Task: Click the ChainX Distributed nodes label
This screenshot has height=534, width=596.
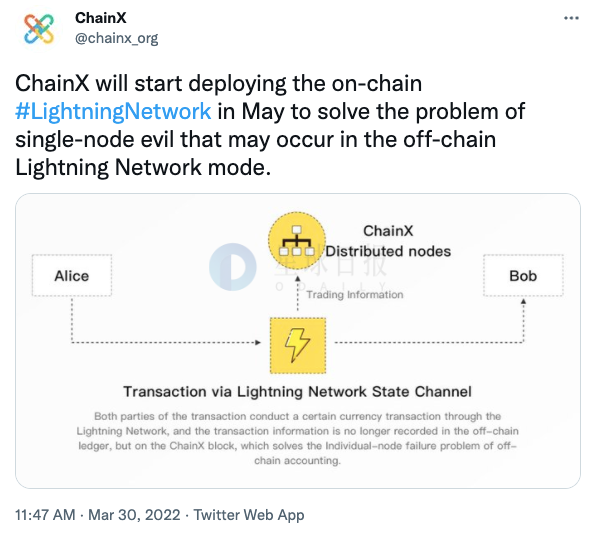Action: click(388, 241)
